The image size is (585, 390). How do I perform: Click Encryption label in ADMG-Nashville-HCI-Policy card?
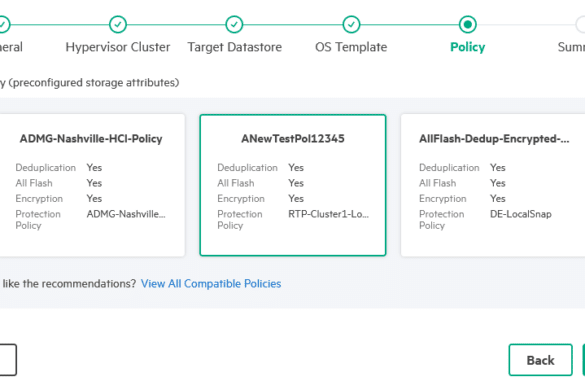point(39,199)
